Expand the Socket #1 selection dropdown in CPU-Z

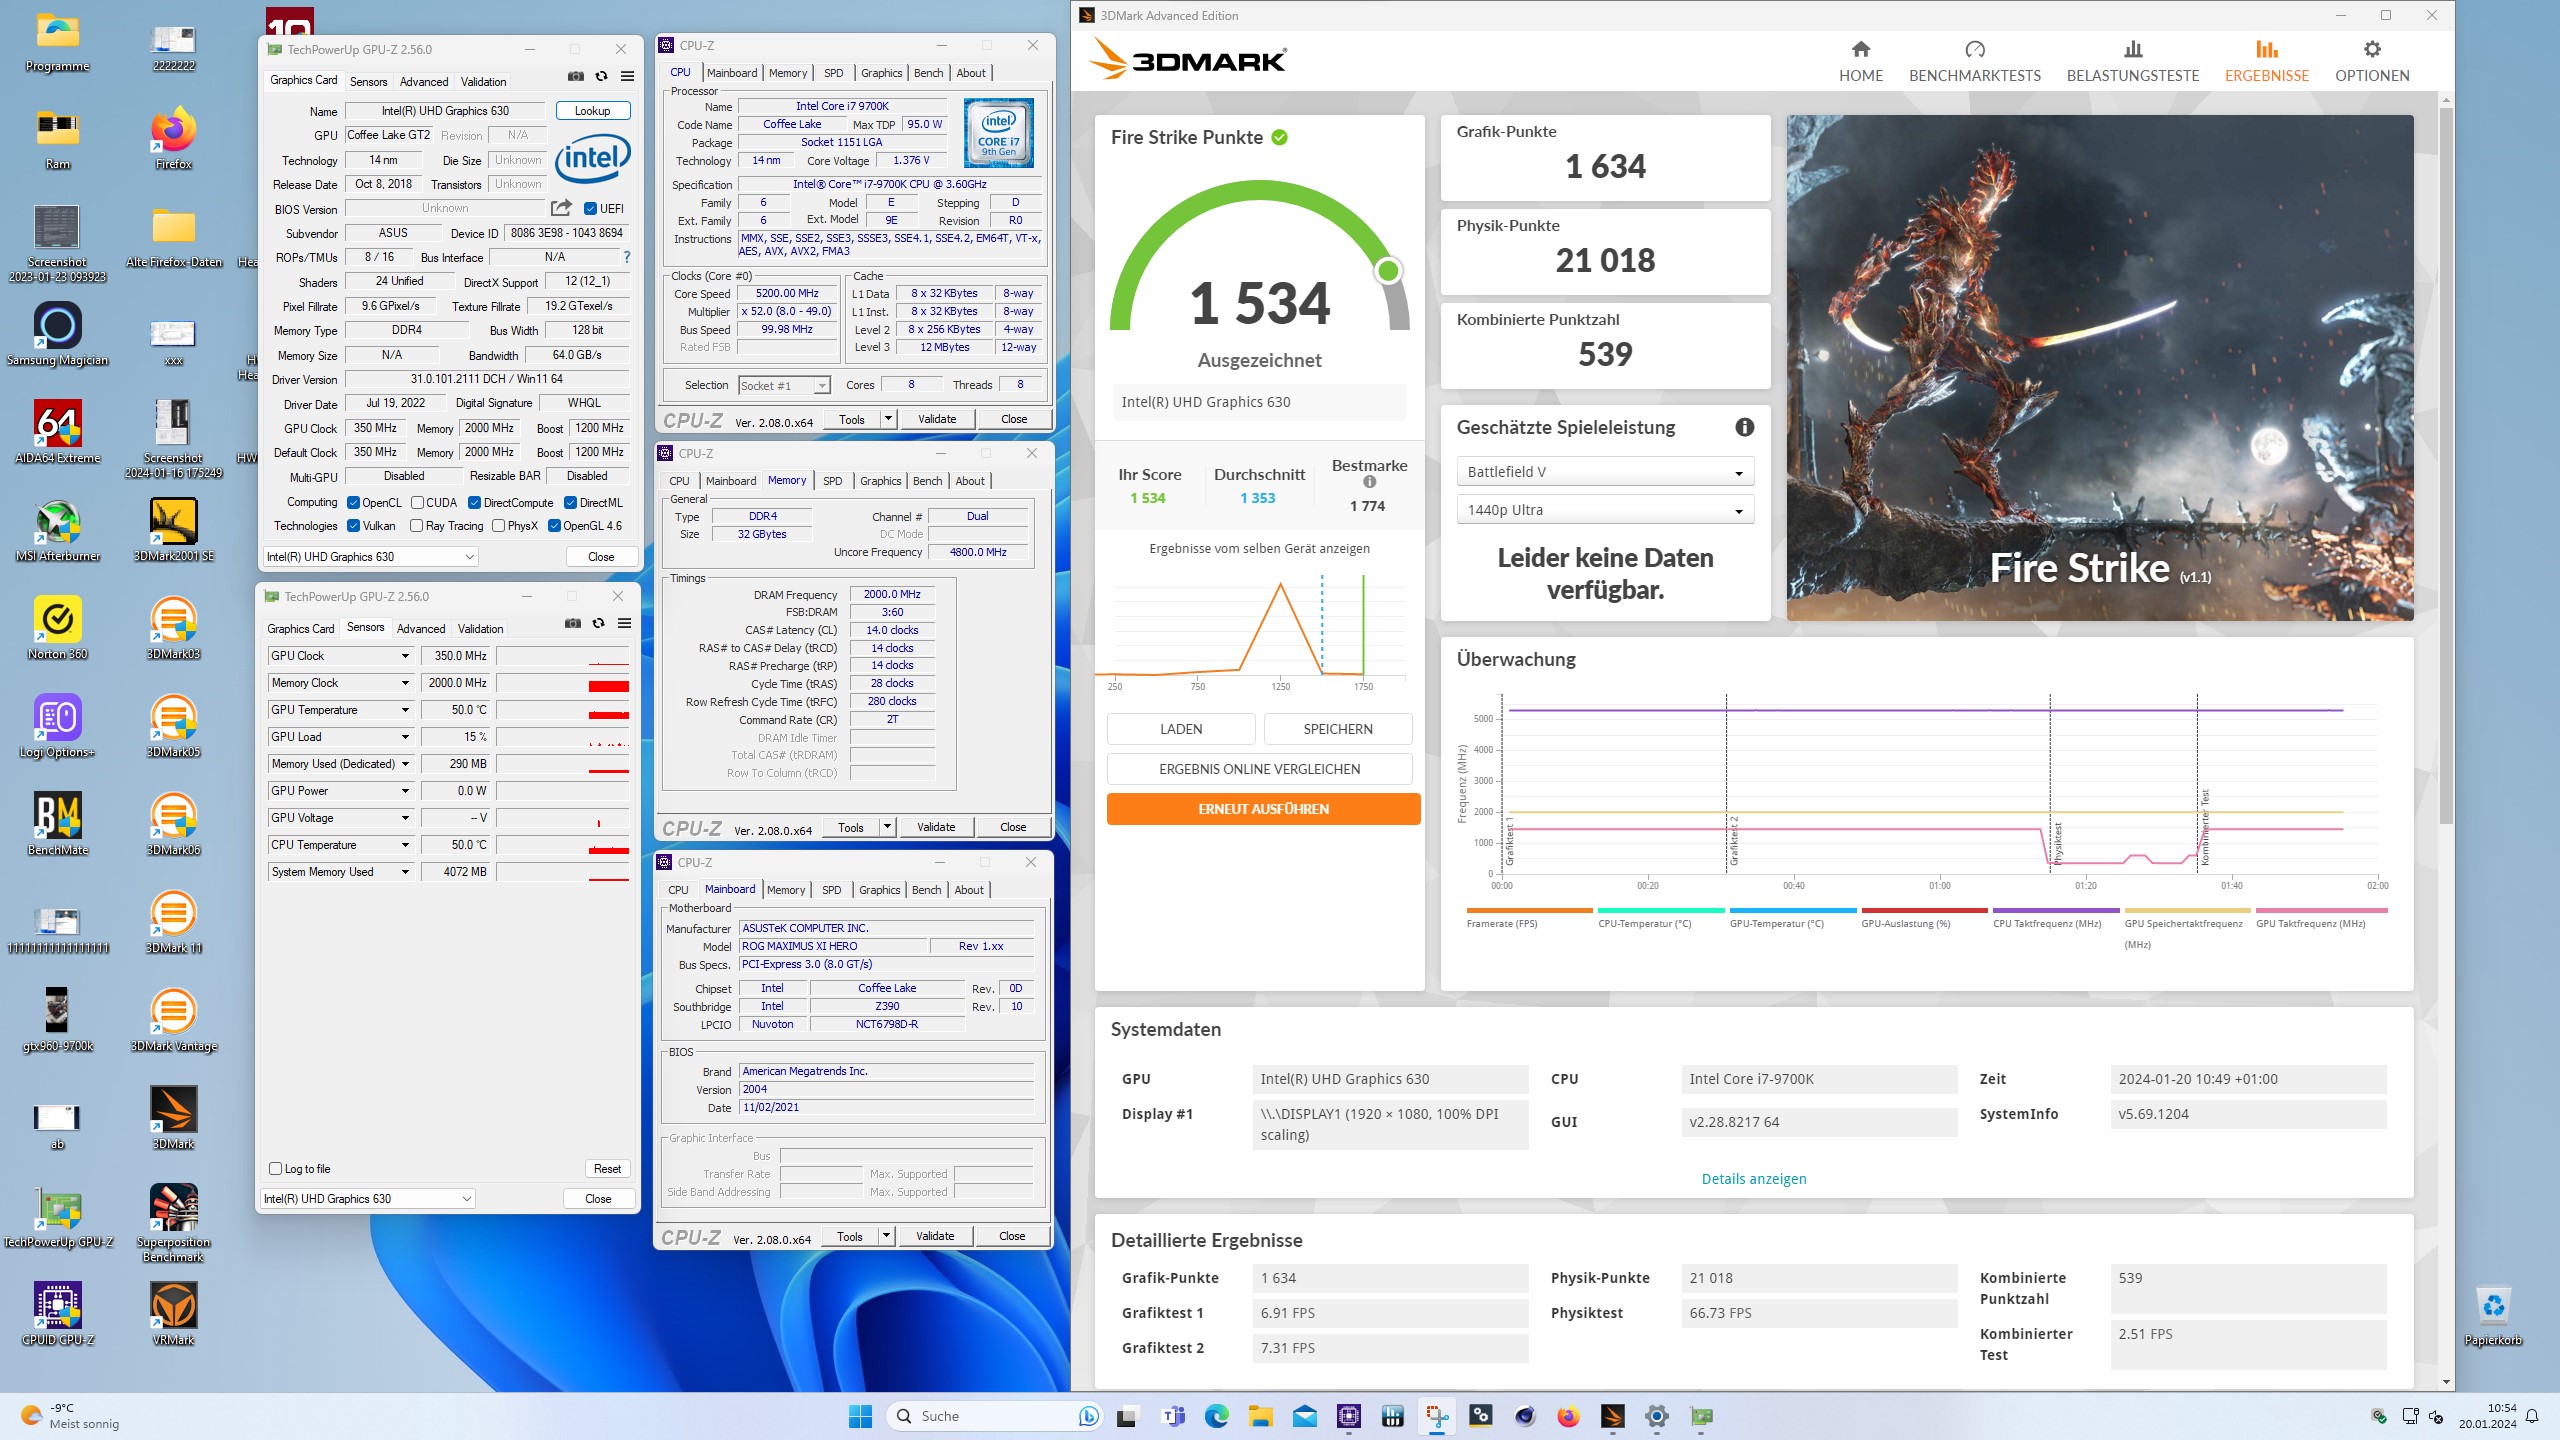coord(784,385)
